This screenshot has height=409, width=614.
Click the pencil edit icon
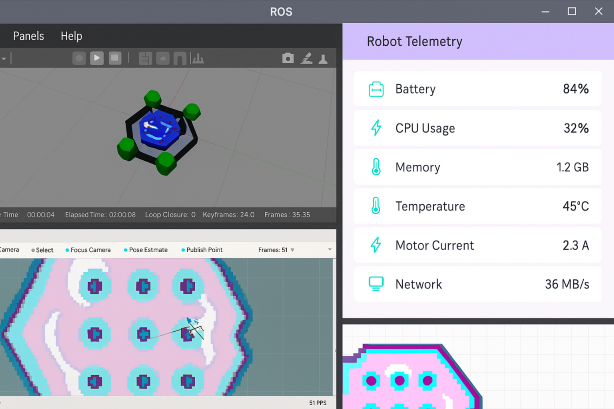[306, 59]
